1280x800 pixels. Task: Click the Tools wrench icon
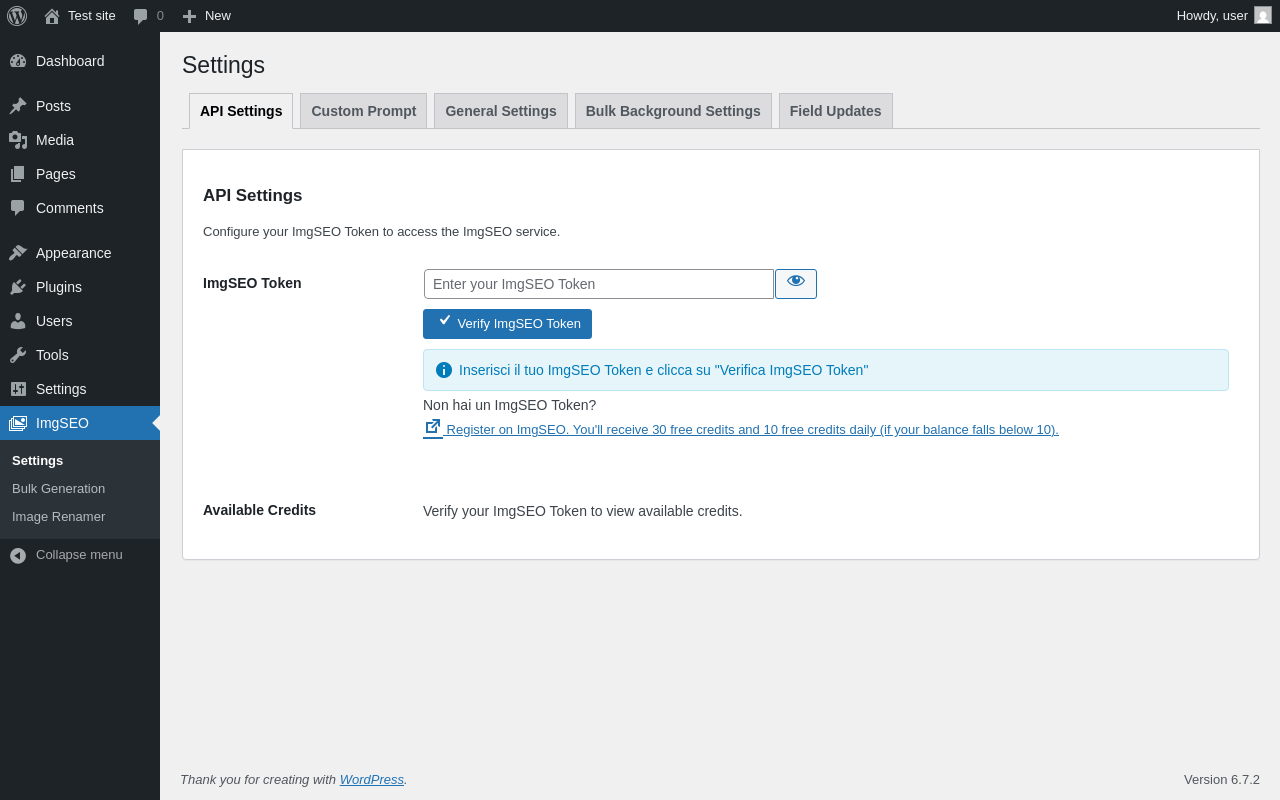(x=18, y=355)
